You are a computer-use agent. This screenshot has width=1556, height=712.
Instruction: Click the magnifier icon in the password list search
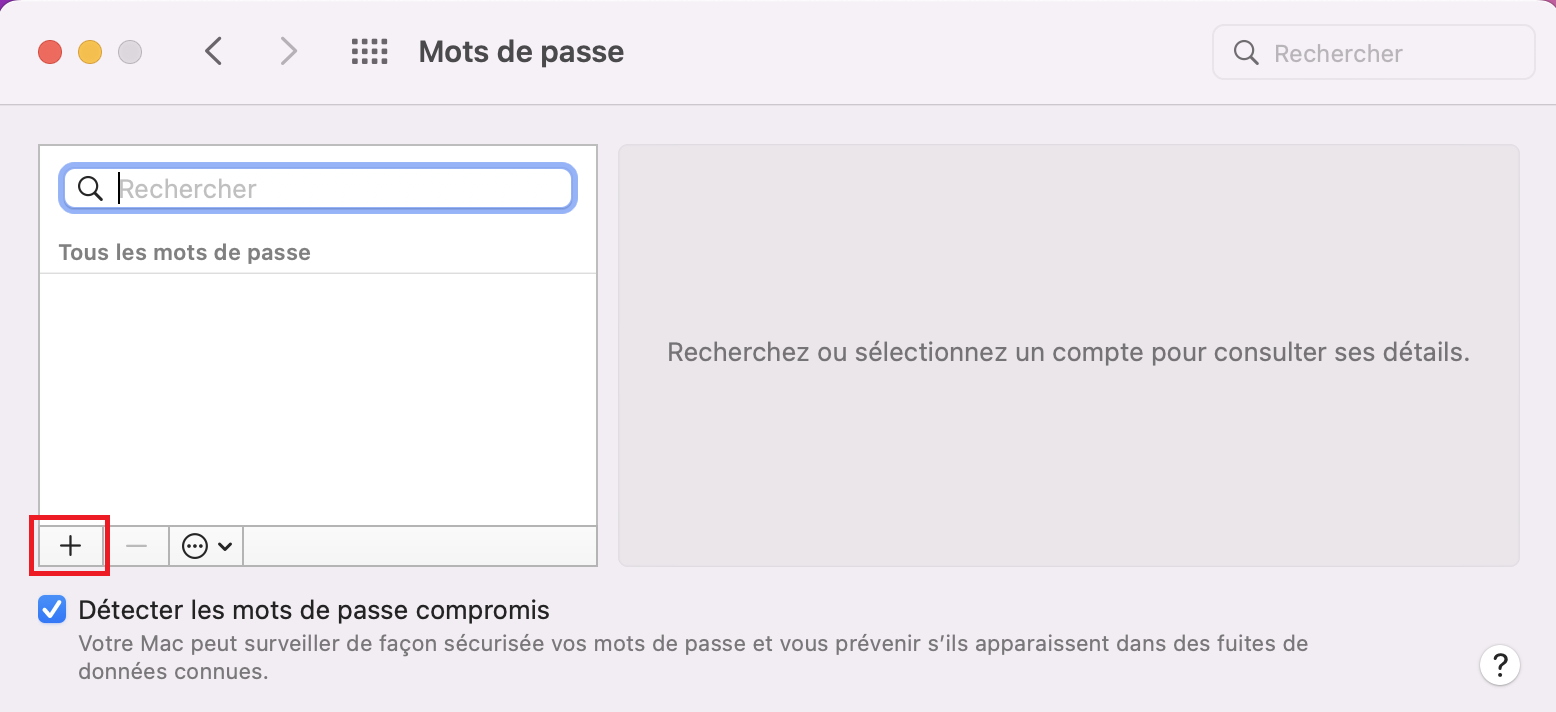point(90,188)
